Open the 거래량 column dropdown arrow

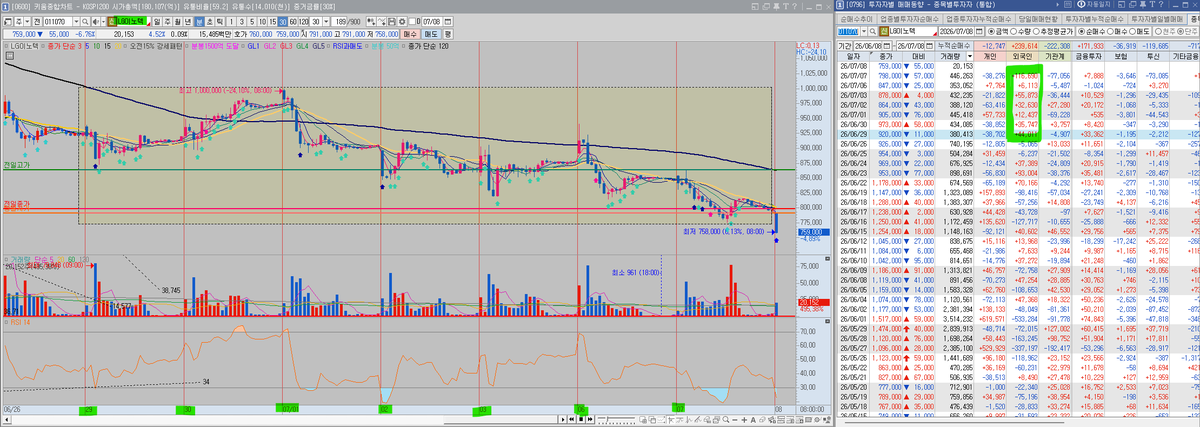point(969,57)
